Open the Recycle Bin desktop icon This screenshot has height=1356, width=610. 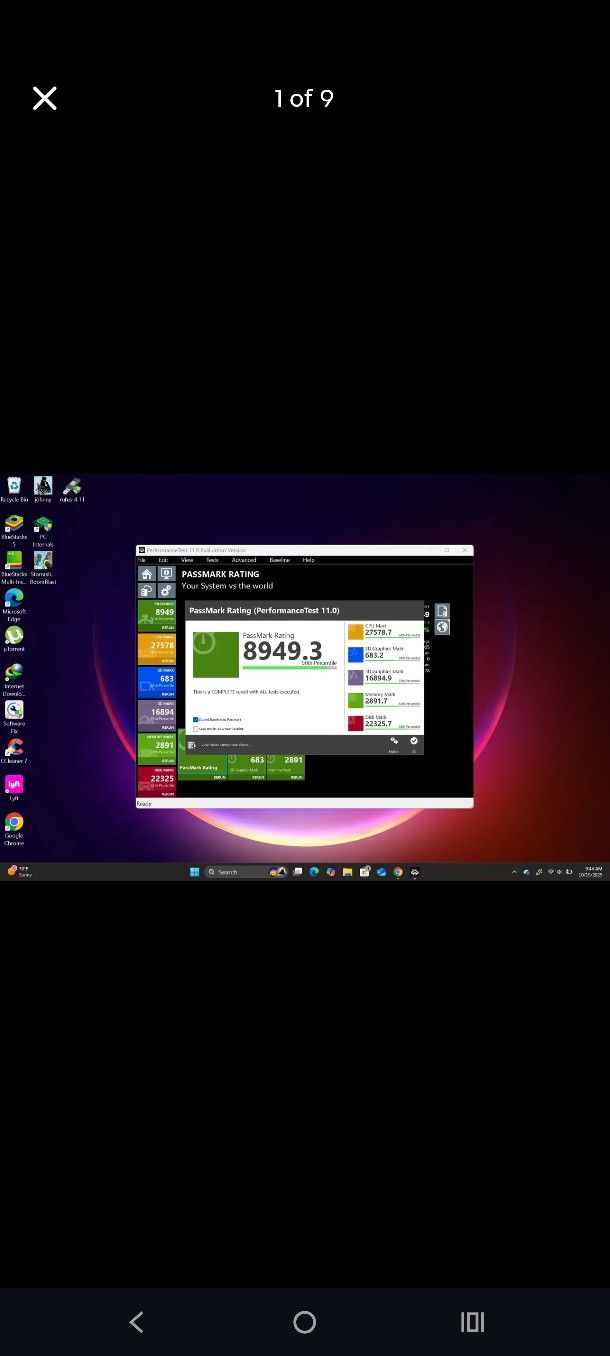[14, 490]
